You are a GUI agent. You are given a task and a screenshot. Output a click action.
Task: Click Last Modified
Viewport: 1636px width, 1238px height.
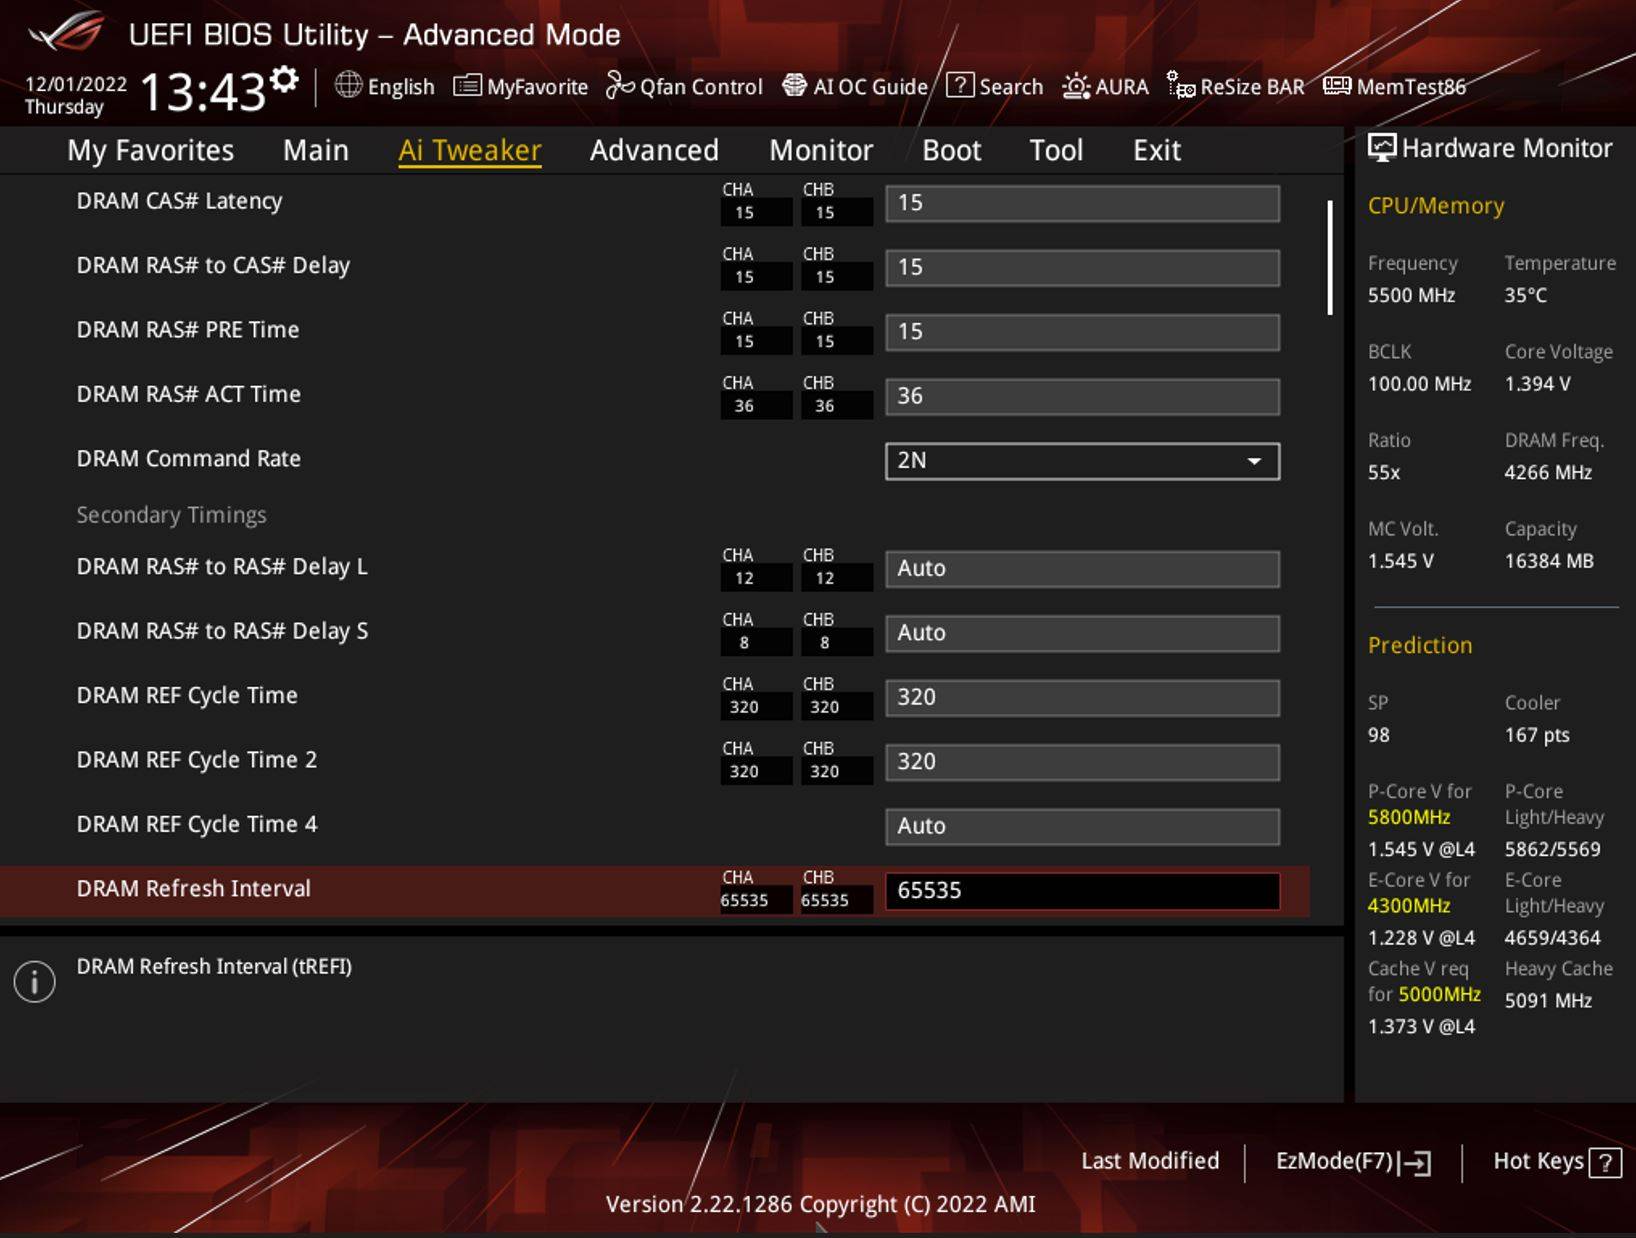tap(1150, 1161)
